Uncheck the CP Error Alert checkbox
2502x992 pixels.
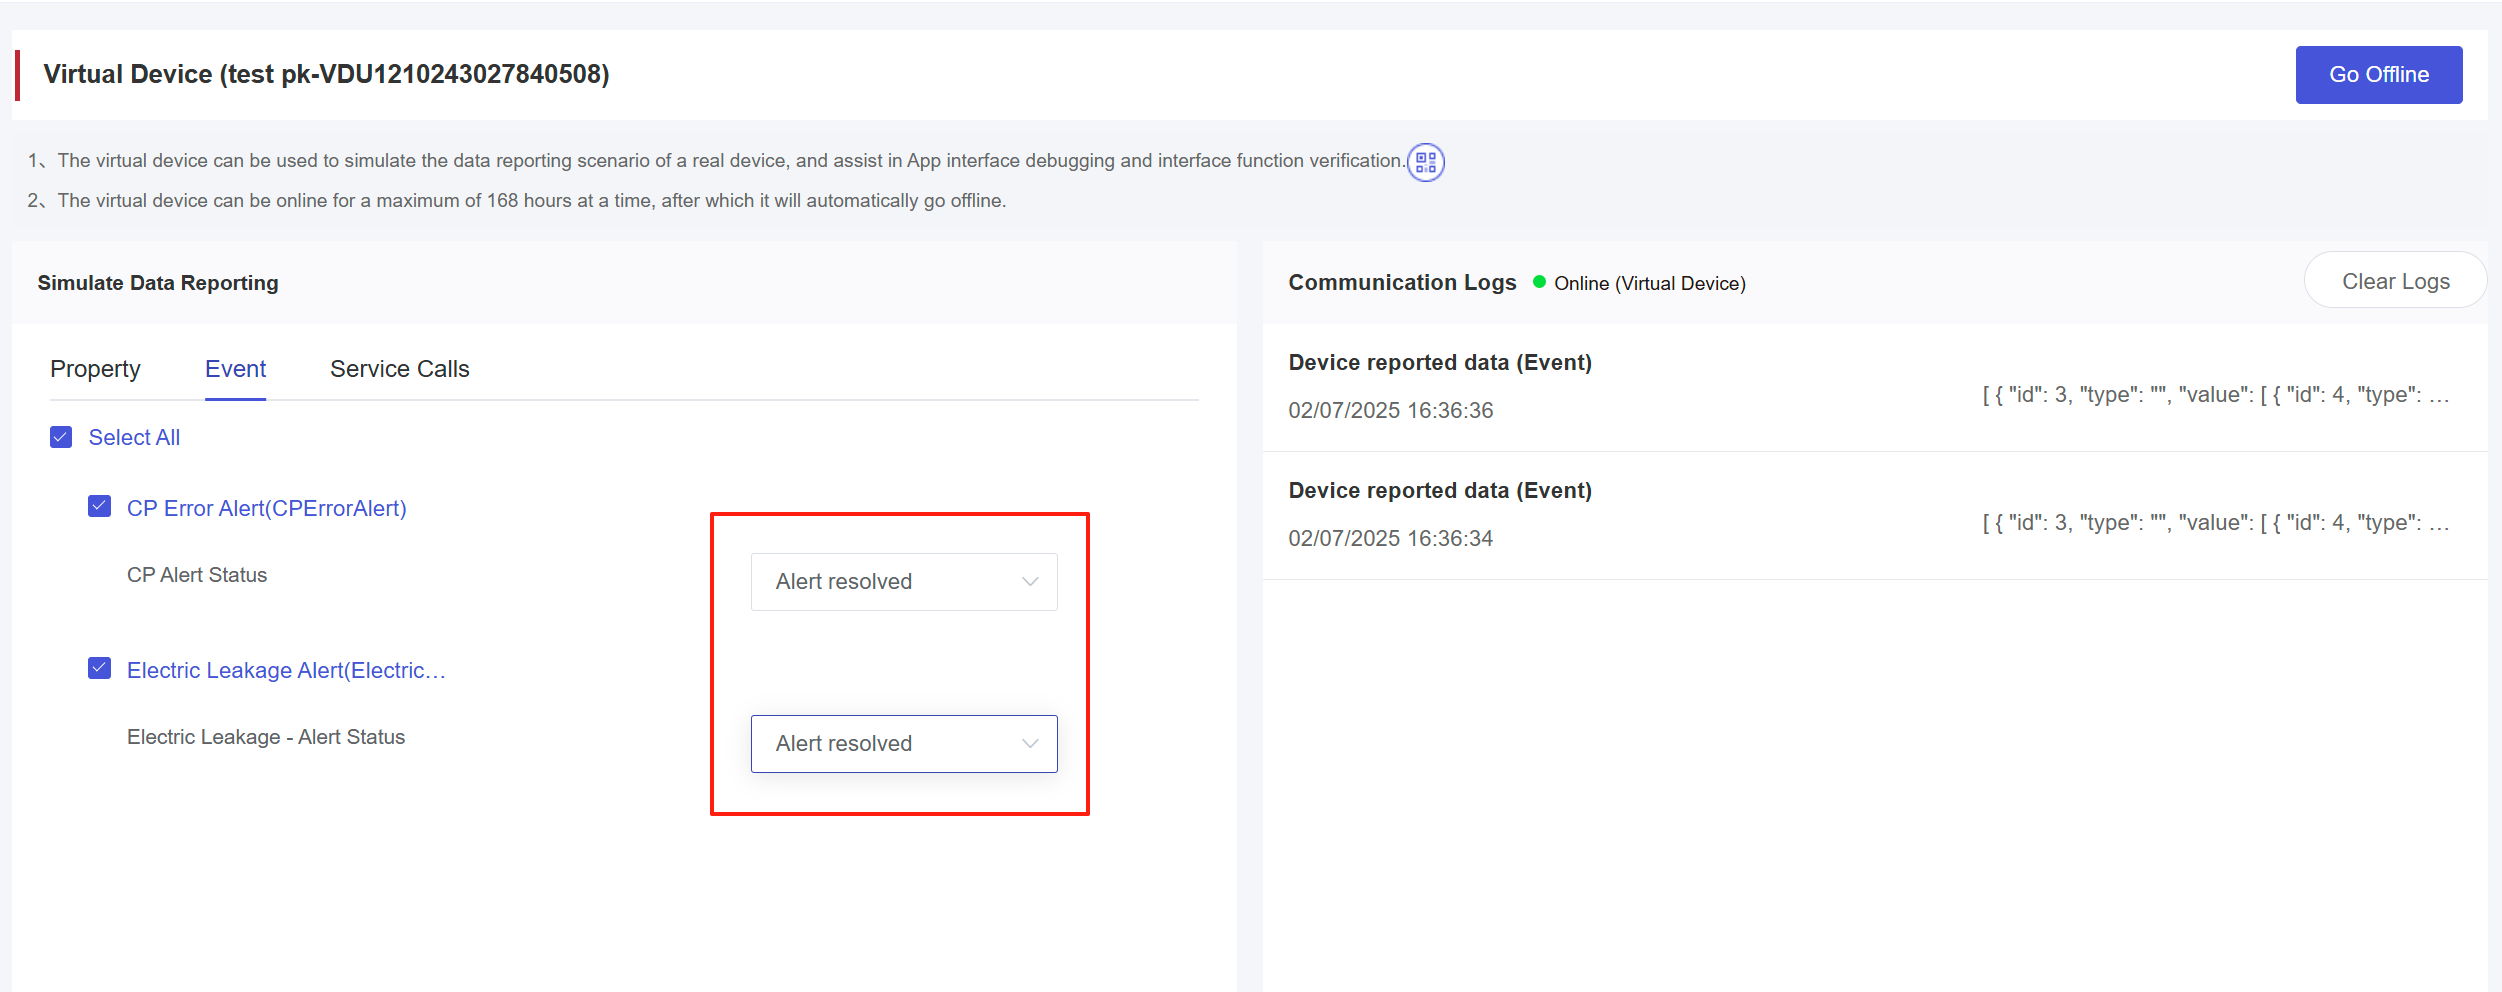99,507
